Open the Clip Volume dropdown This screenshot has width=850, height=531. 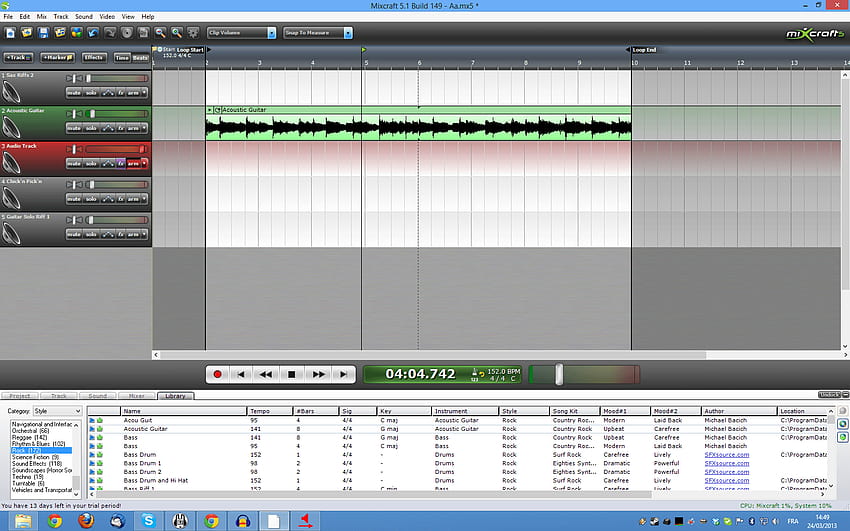coord(272,33)
